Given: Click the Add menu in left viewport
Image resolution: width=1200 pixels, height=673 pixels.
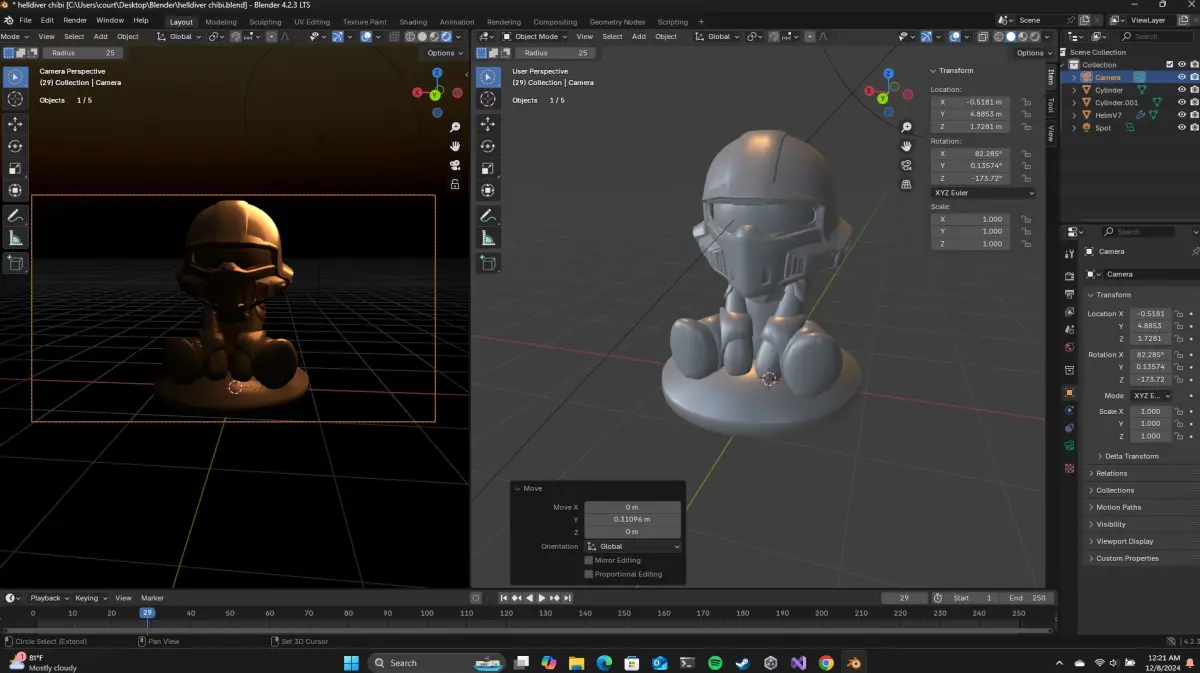Looking at the screenshot, I should [x=100, y=36].
